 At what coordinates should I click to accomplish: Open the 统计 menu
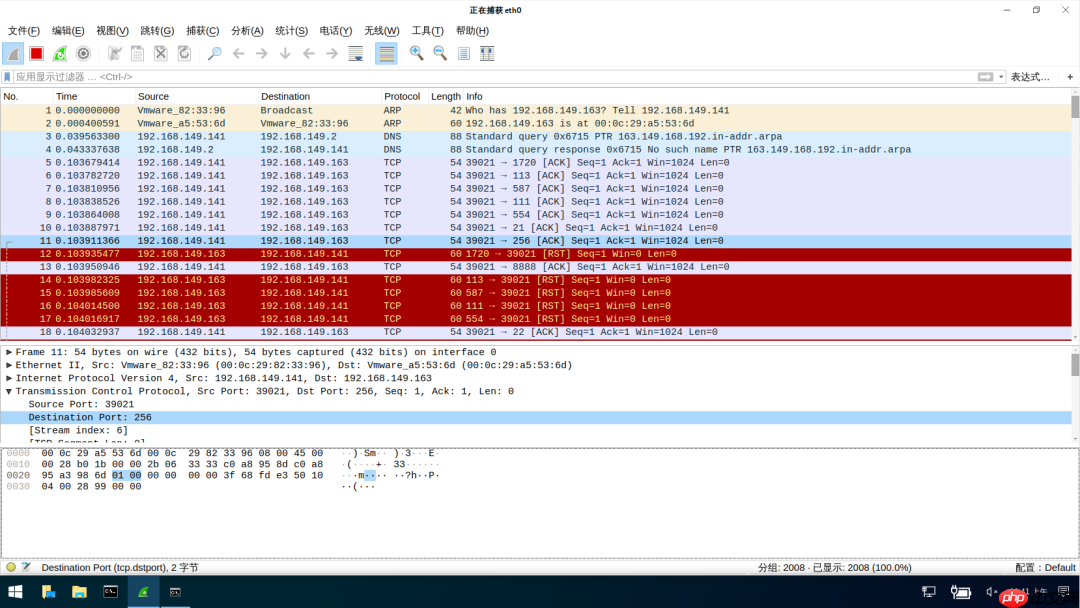tap(291, 31)
